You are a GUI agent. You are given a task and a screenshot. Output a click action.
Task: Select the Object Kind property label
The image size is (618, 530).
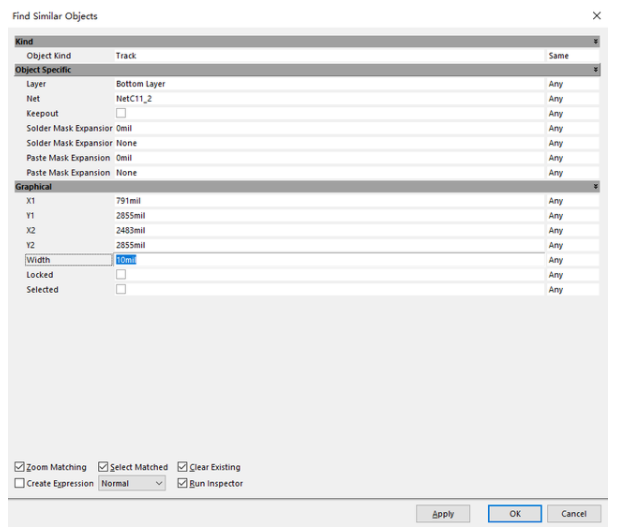pyautogui.click(x=48, y=56)
